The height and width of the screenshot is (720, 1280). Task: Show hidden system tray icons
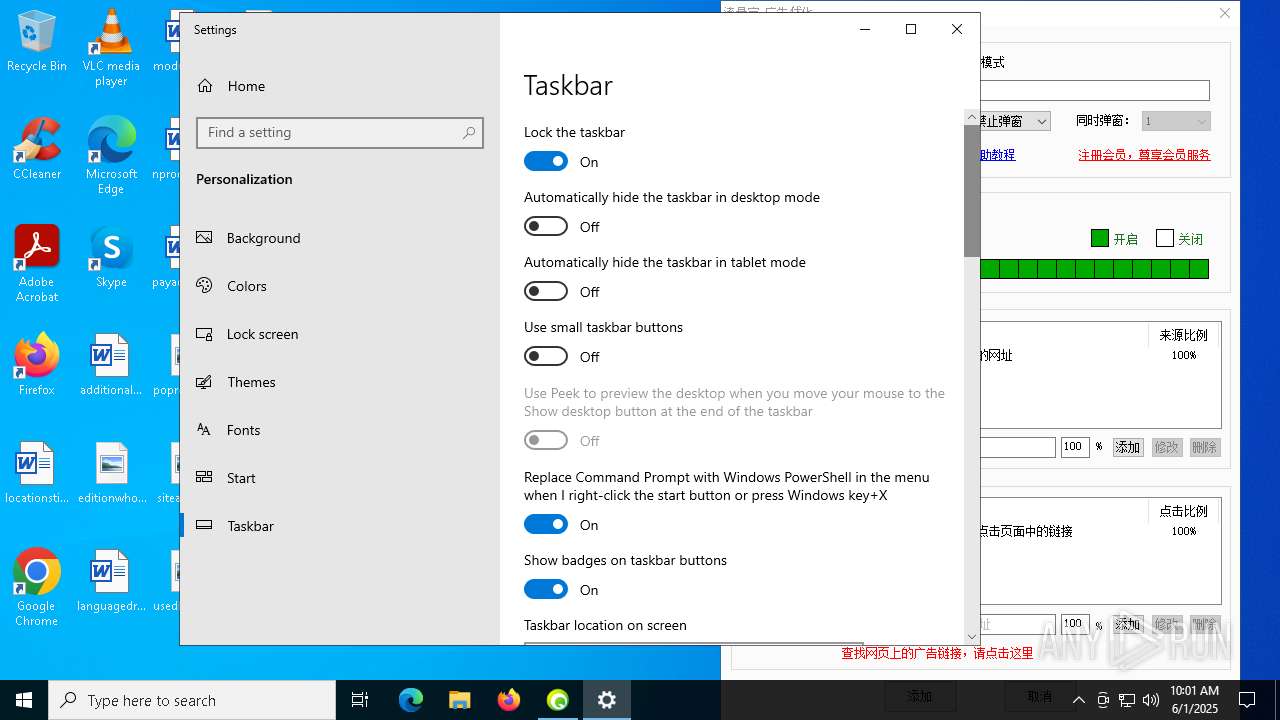click(x=1078, y=700)
